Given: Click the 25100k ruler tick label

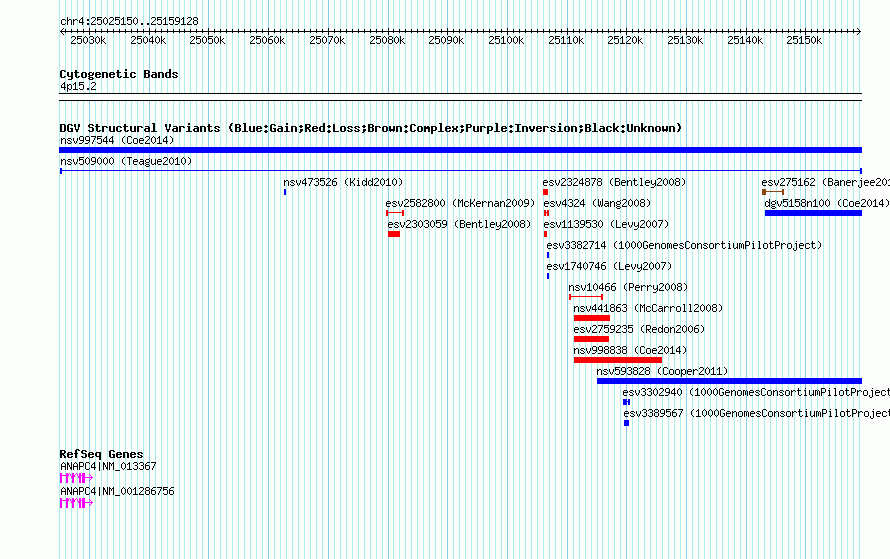Looking at the screenshot, I should [506, 40].
